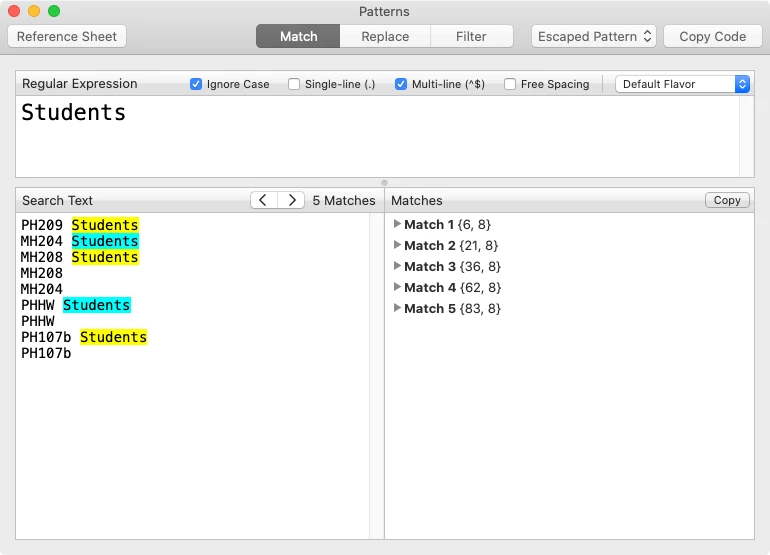Click the Copy Code button
Image resolution: width=770 pixels, height=555 pixels.
coord(713,36)
